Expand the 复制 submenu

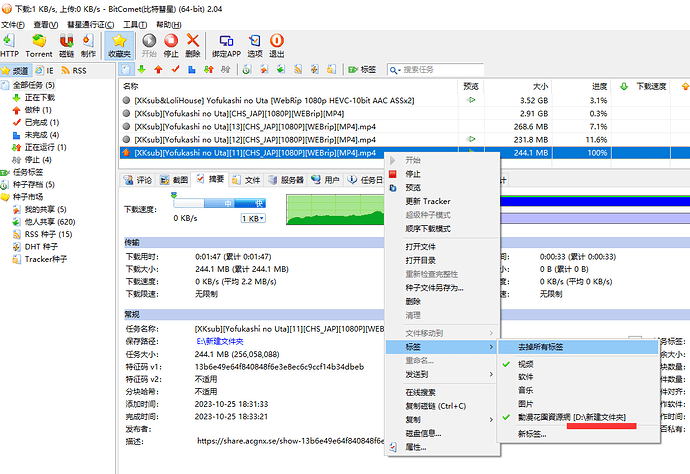[442, 420]
